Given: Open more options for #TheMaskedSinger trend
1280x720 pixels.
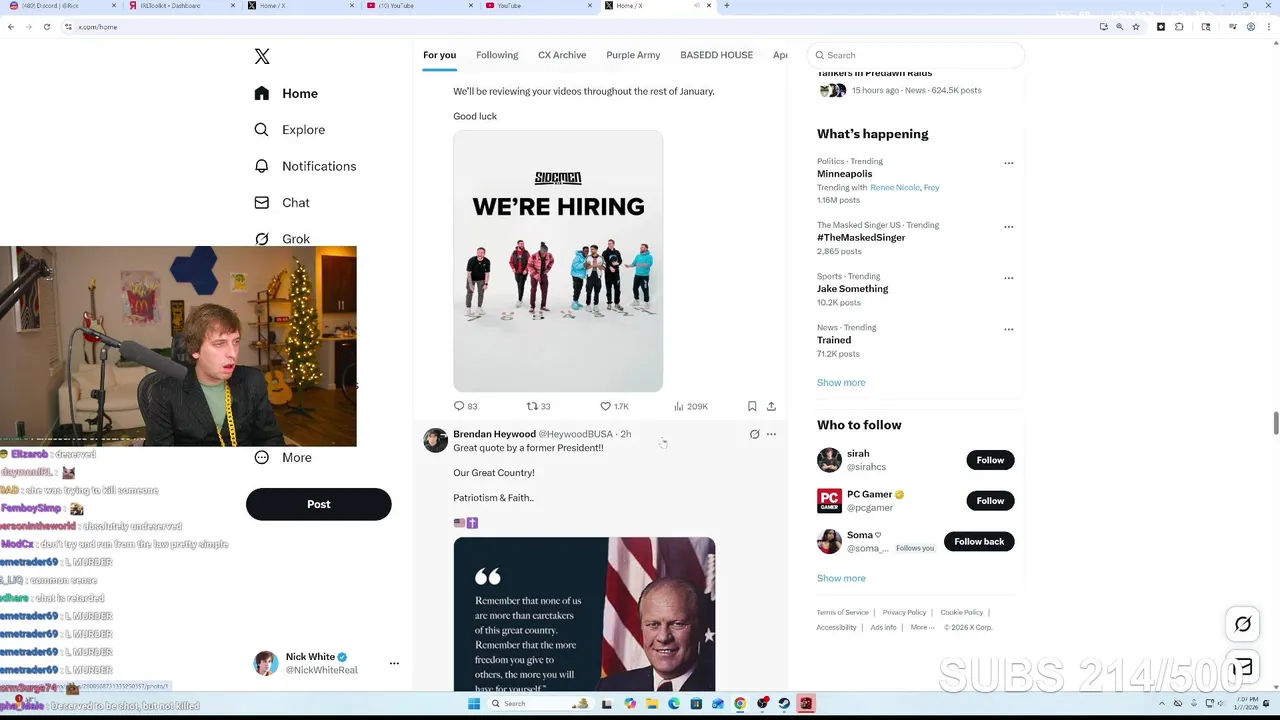Looking at the screenshot, I should [x=1008, y=227].
